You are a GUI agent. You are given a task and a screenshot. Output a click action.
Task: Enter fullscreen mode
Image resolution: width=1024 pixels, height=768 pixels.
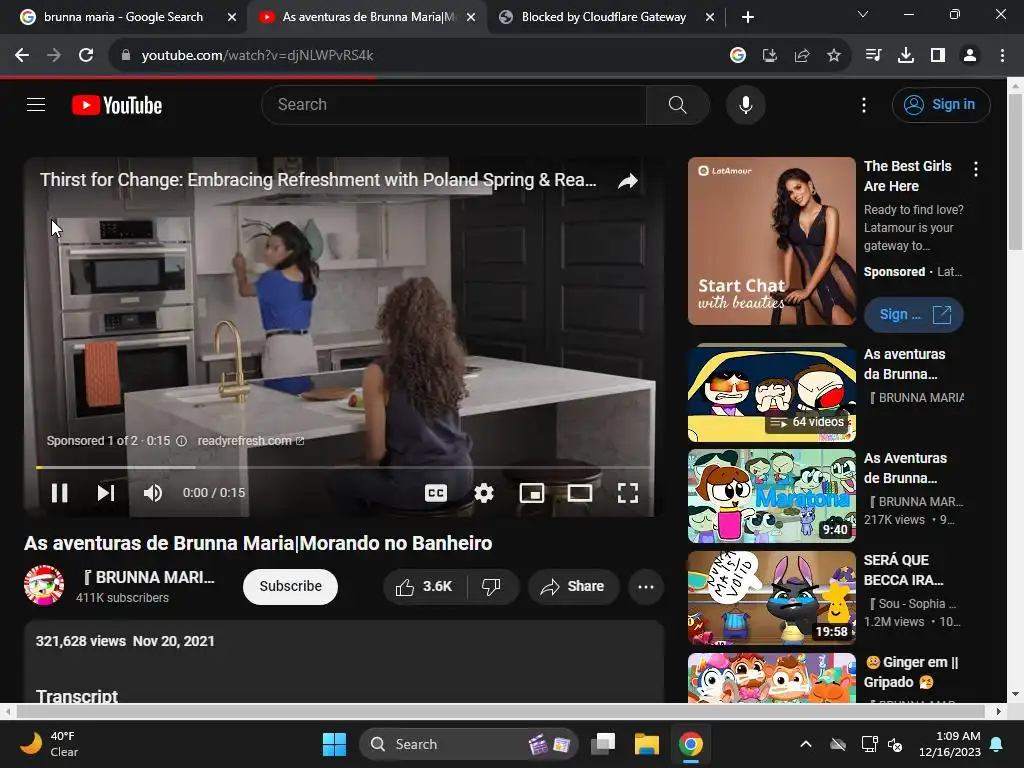[x=628, y=493]
